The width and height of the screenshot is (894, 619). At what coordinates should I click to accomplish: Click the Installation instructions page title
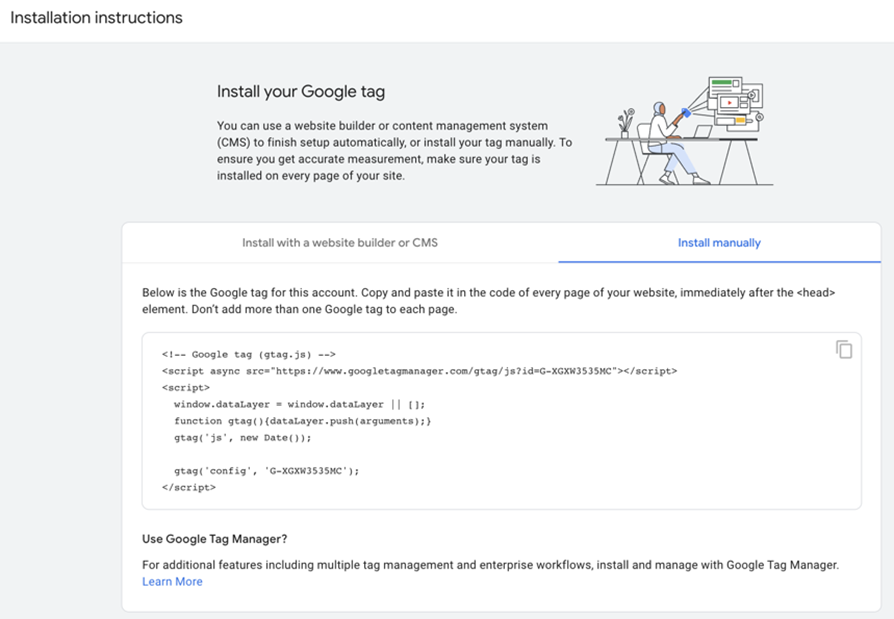96,18
